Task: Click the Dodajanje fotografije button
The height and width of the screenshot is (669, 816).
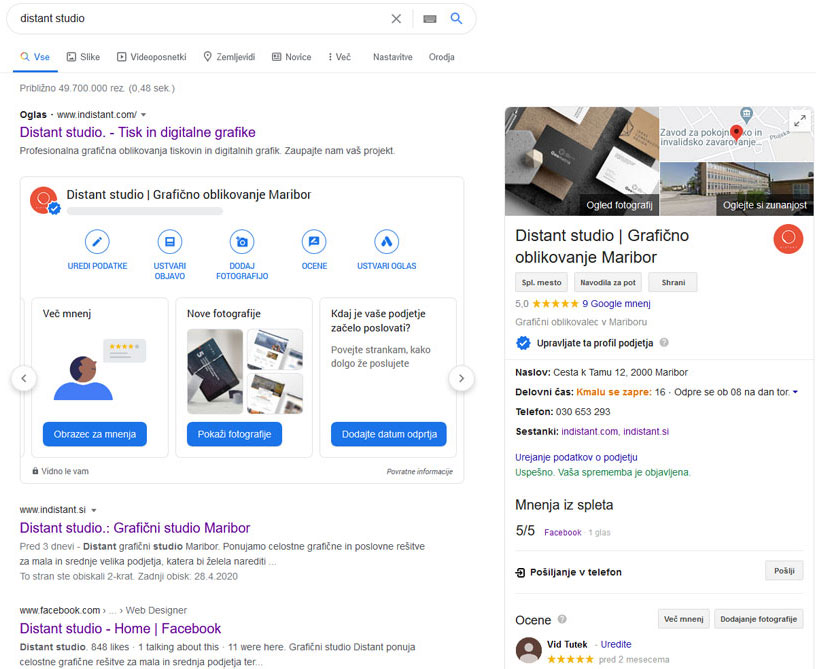Action: (758, 619)
